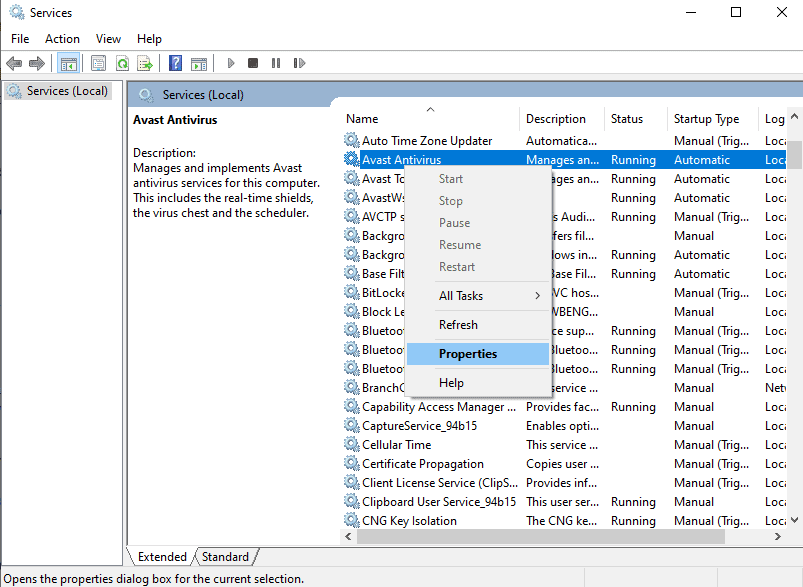This screenshot has width=803, height=587.
Task: Click the vertical scrollbar up arrow
Action: coord(794,117)
